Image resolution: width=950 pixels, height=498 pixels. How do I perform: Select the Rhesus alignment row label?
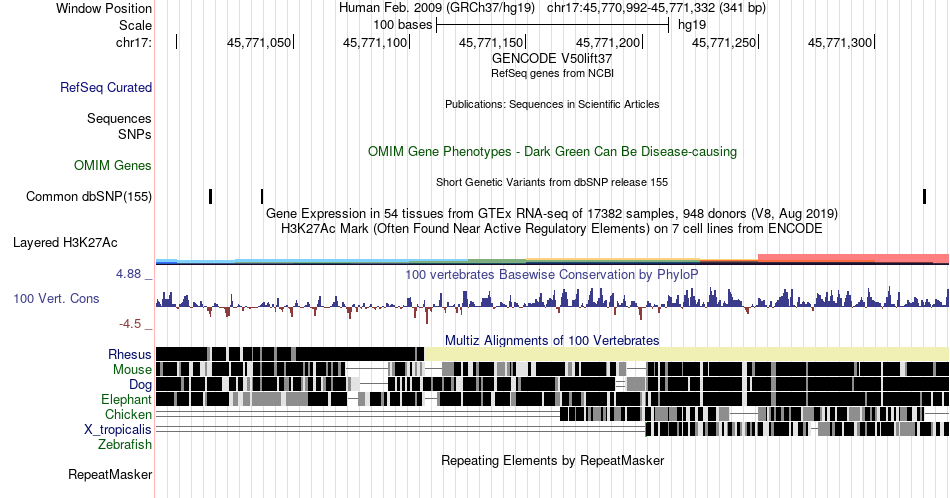point(130,354)
